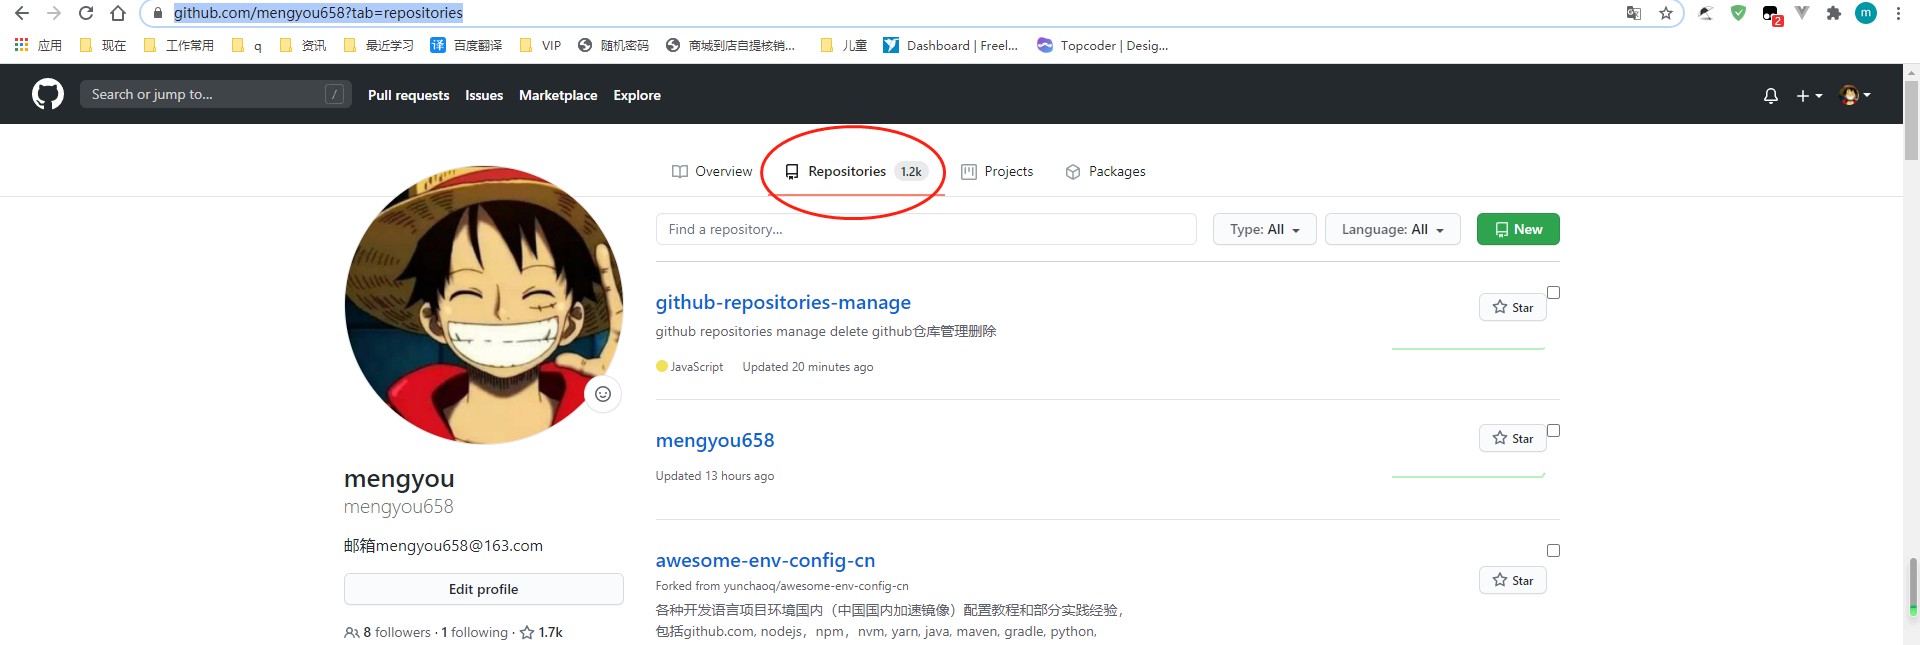Image resolution: width=1920 pixels, height=645 pixels.
Task: Open Chrome three-dot menu
Action: pyautogui.click(x=1898, y=13)
